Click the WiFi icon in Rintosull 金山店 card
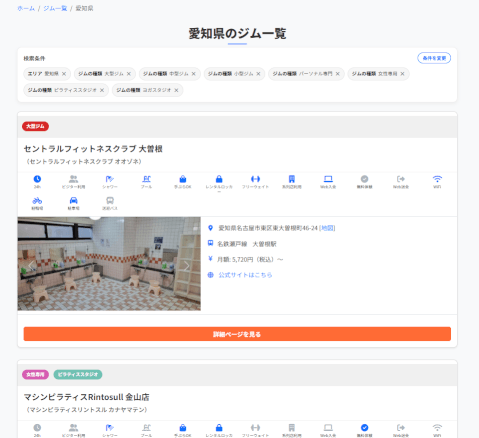This screenshot has height=438, width=479. 437,428
